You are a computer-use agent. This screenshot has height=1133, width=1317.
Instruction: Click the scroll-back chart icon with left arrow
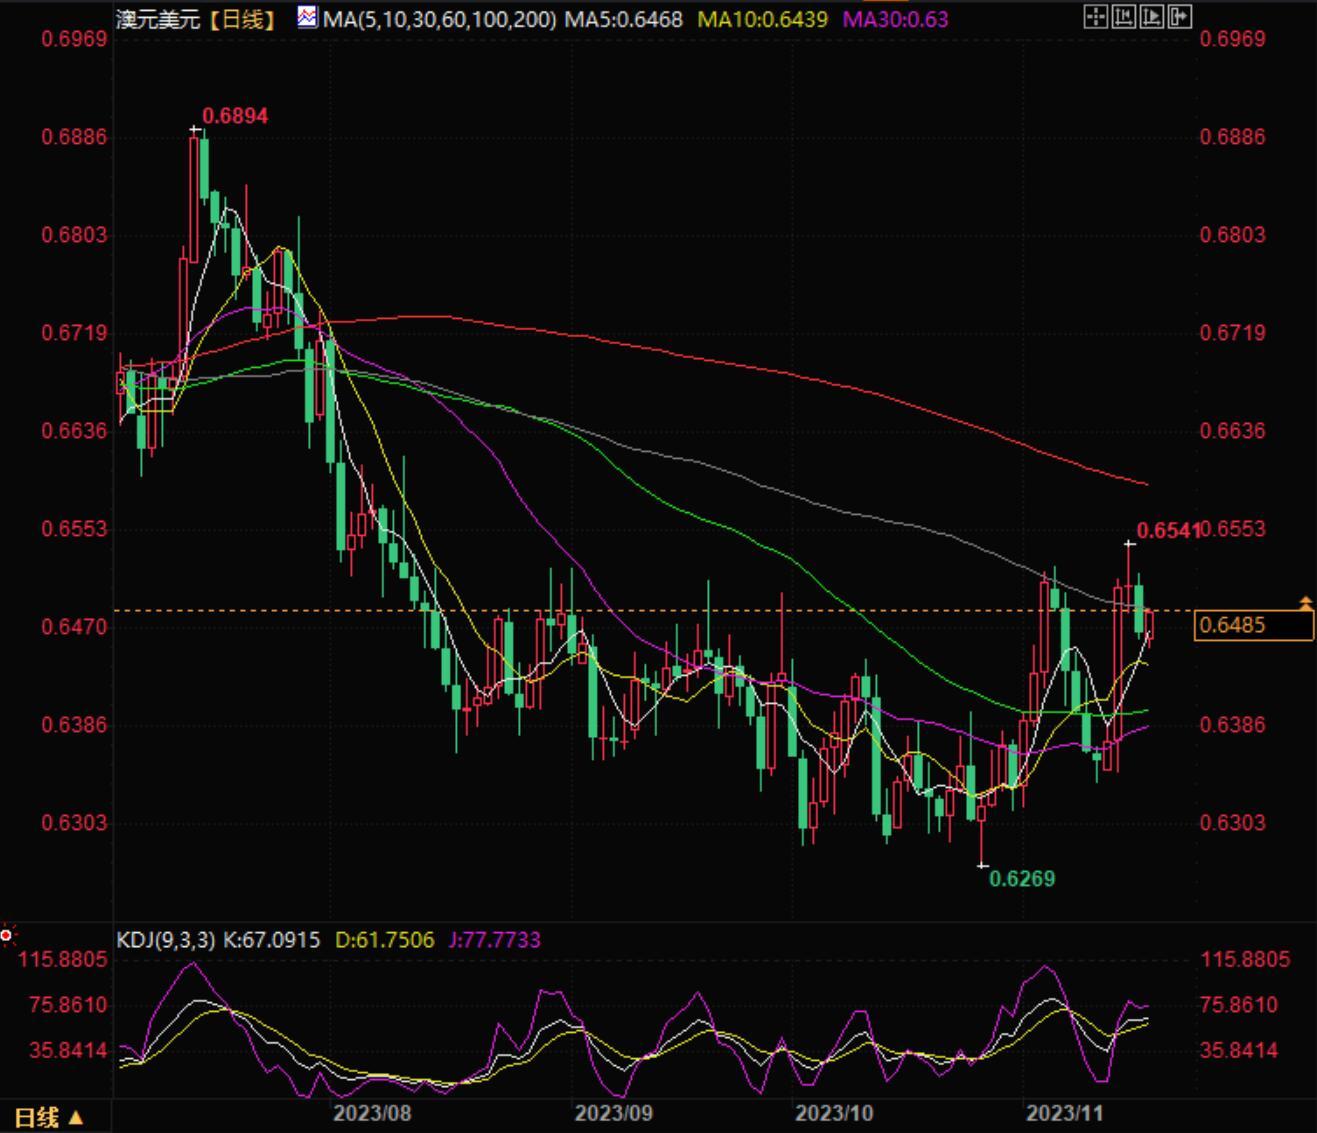1124,17
